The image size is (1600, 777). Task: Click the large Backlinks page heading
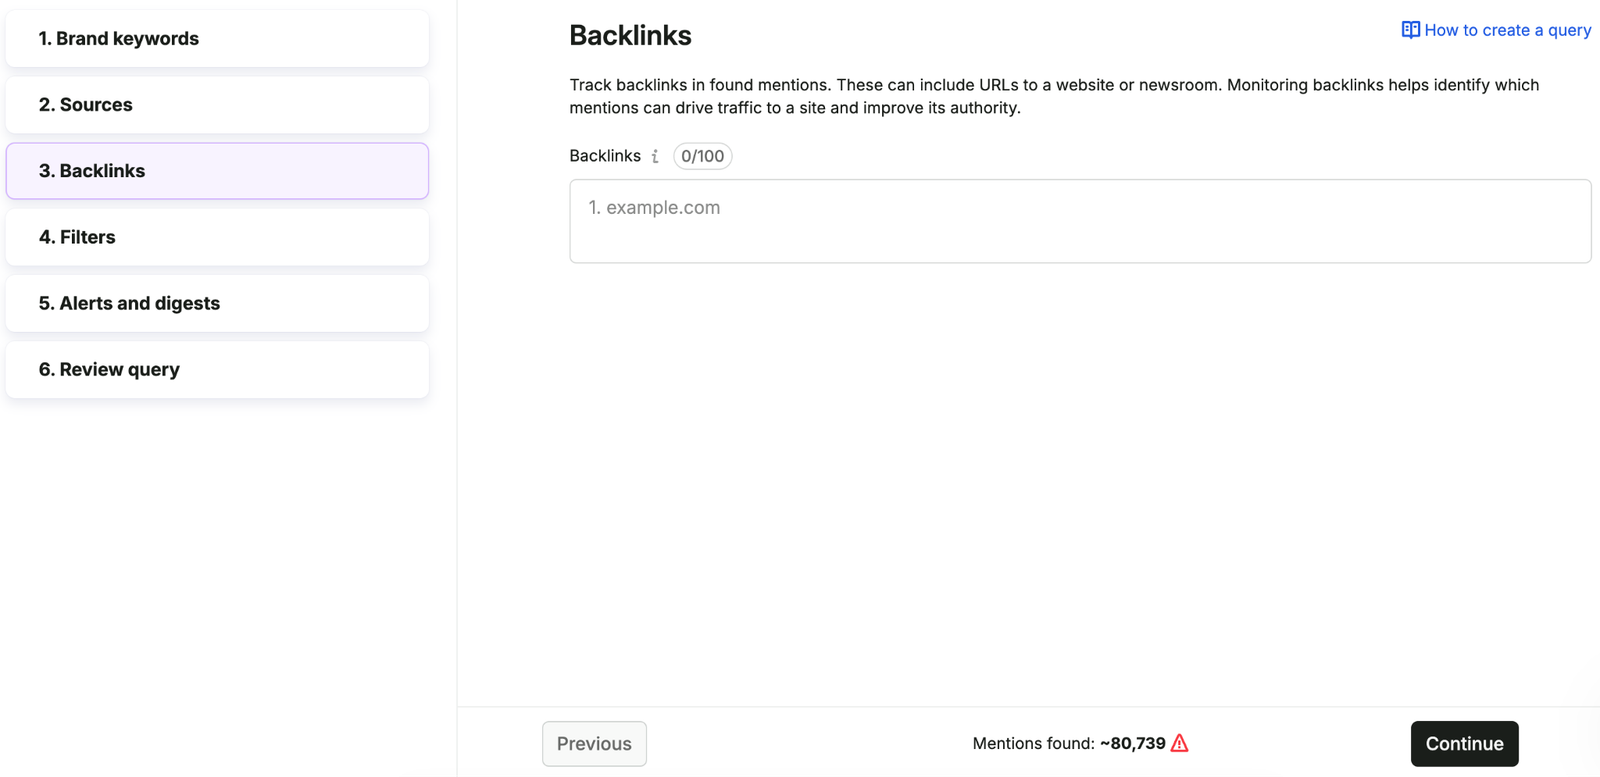[630, 36]
